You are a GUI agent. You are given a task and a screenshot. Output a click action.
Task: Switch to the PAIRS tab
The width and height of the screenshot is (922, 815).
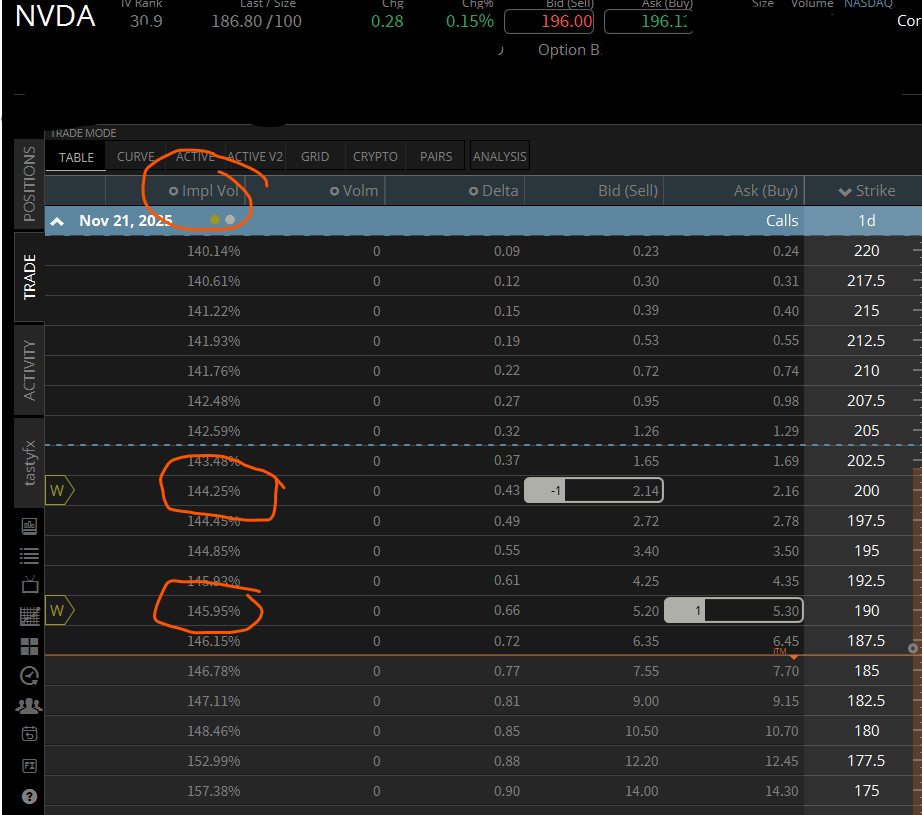[436, 156]
